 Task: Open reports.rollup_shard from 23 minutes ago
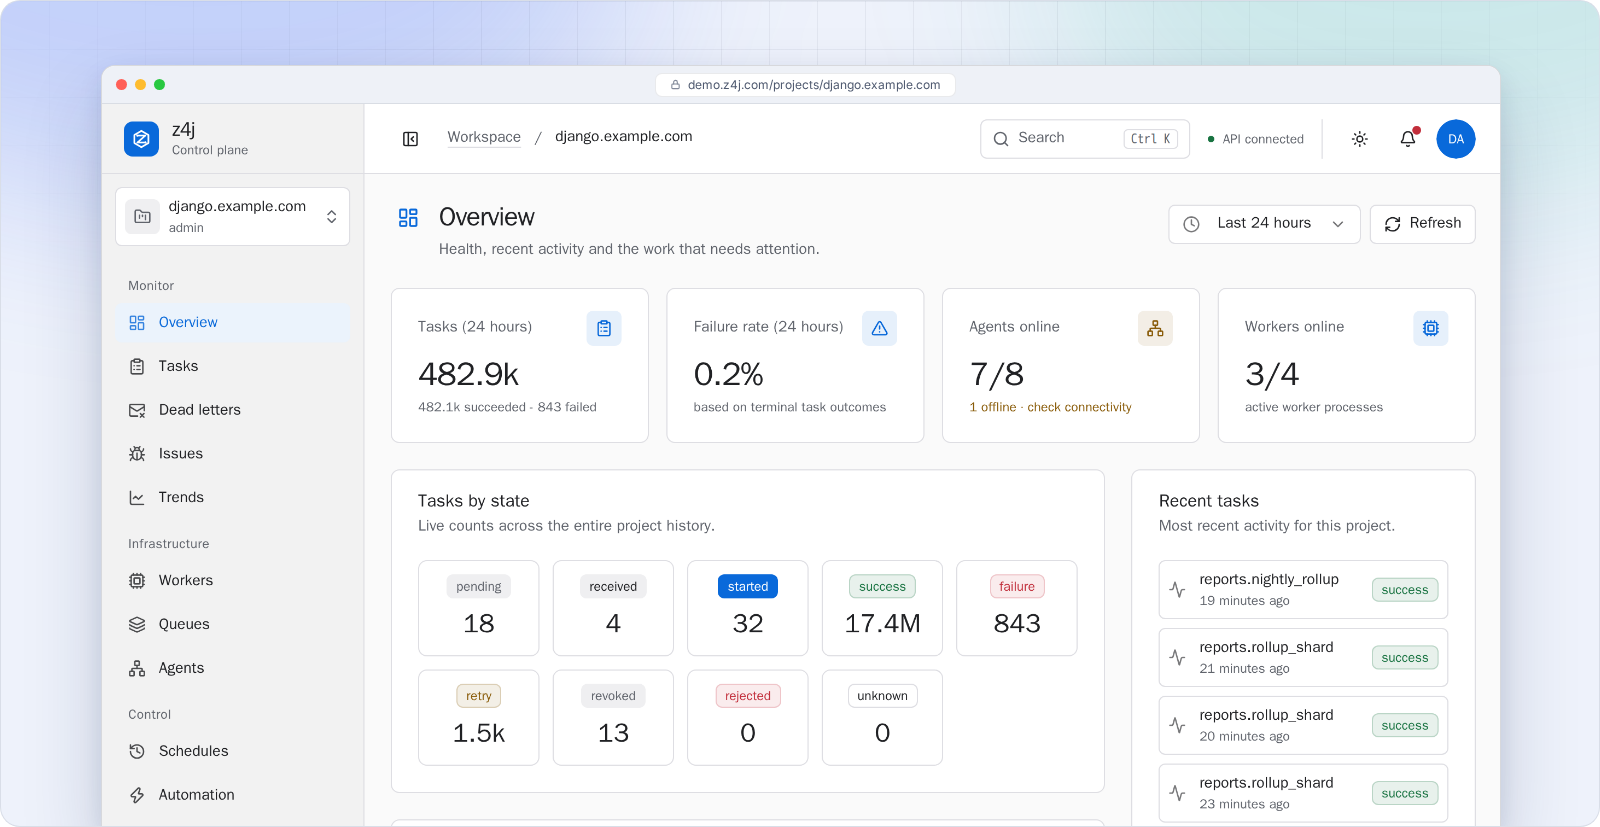coord(1303,793)
